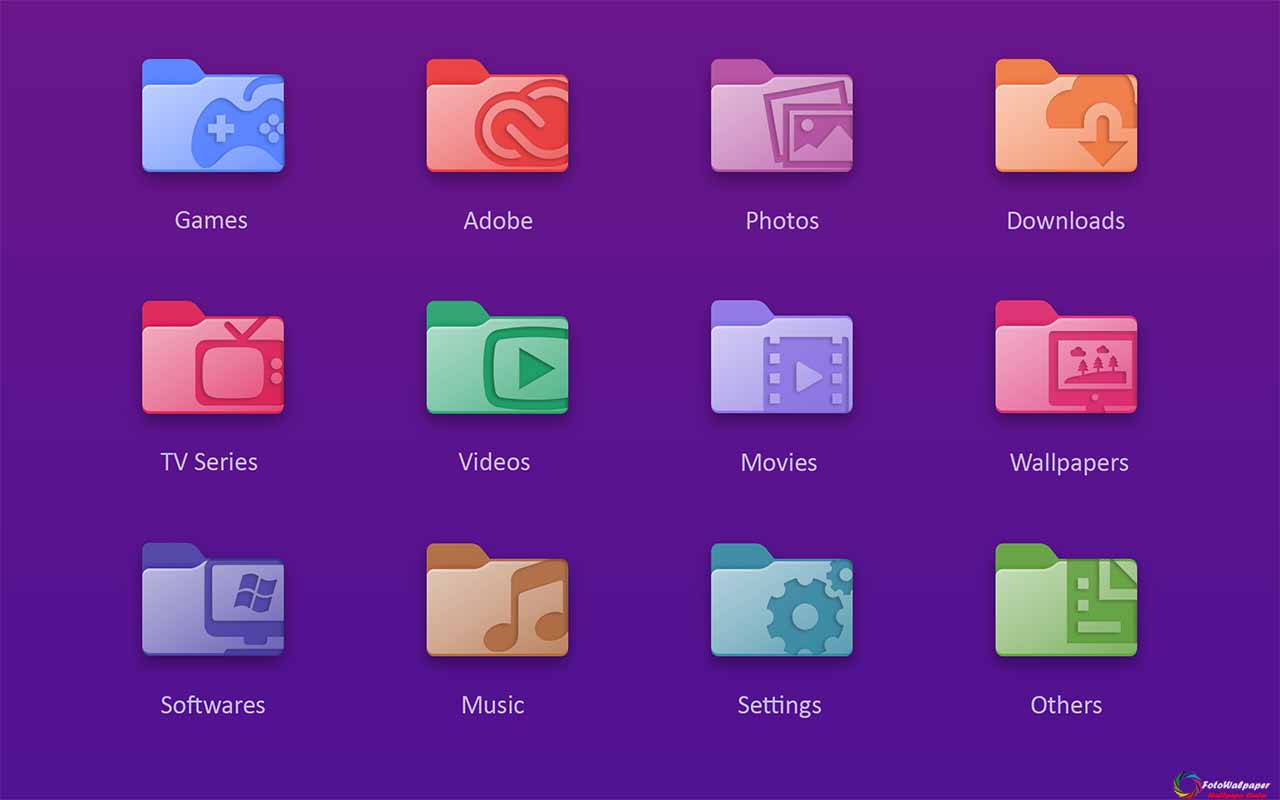Select the "Wallpapers" label

[x=1069, y=462]
